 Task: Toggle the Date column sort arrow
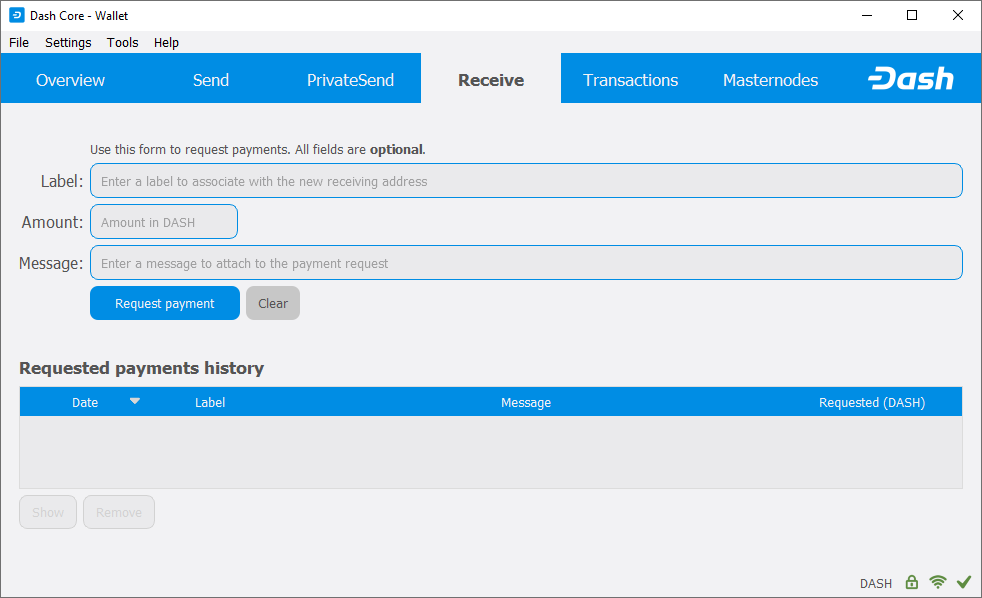pos(135,401)
